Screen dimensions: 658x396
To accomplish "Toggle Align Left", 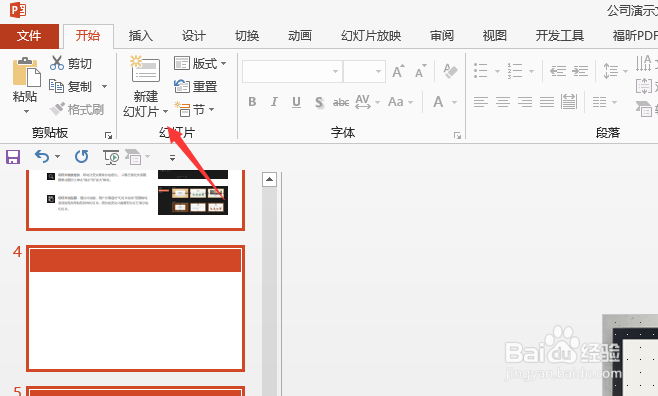I will [x=481, y=102].
